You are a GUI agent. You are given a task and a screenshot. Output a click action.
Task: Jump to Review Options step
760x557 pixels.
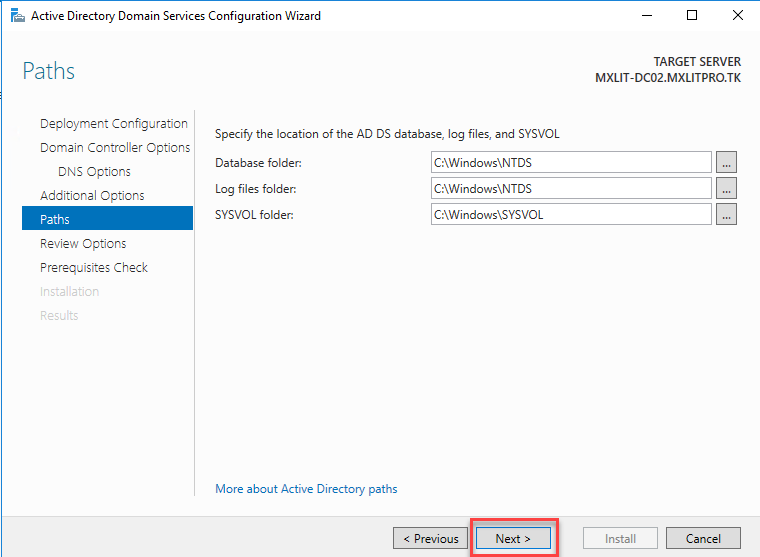83,244
